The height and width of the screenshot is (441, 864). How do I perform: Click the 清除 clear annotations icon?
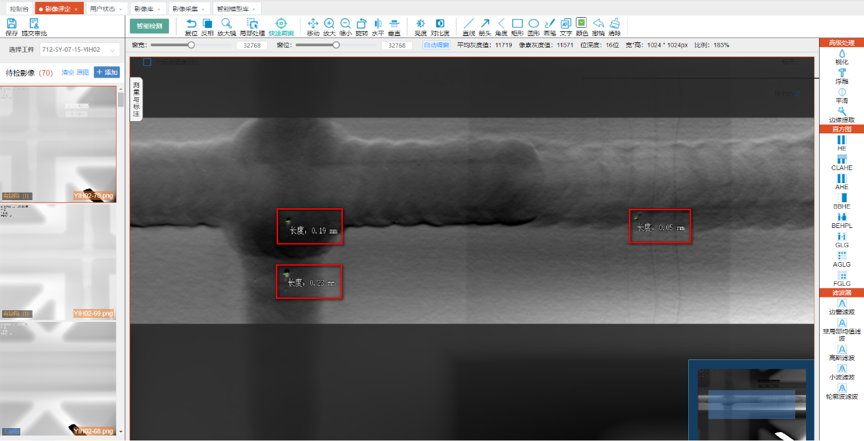pos(614,25)
